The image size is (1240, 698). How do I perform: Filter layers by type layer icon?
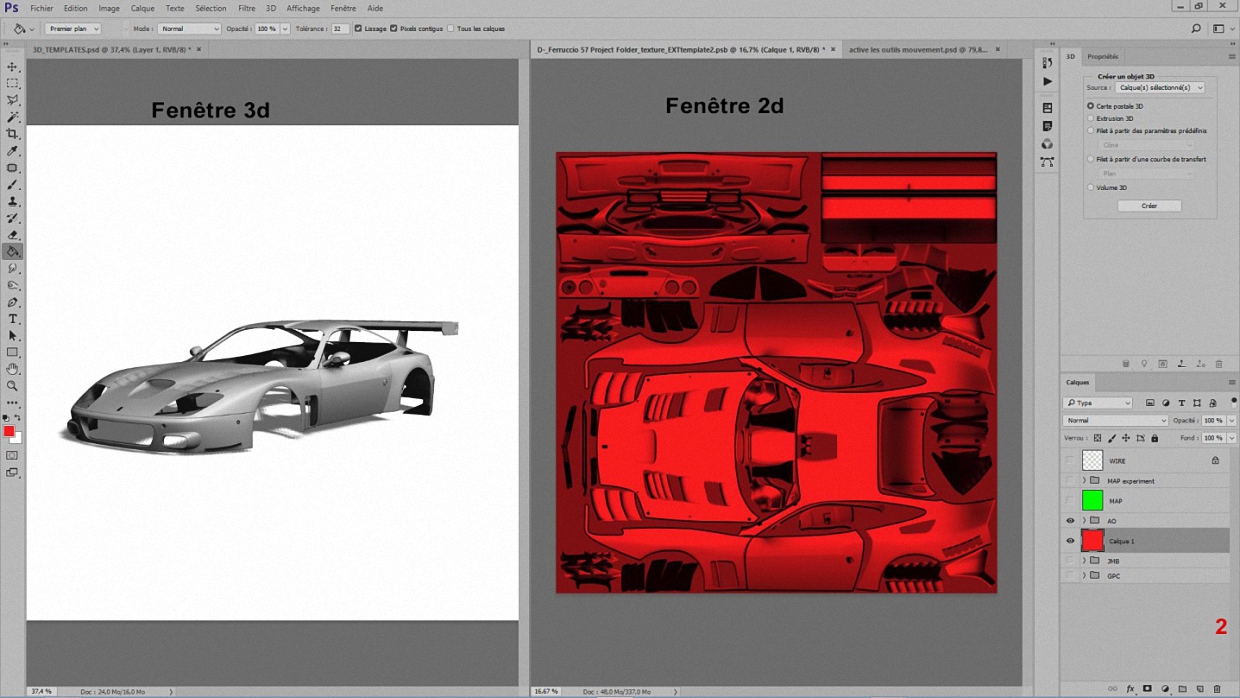pyautogui.click(x=1181, y=403)
